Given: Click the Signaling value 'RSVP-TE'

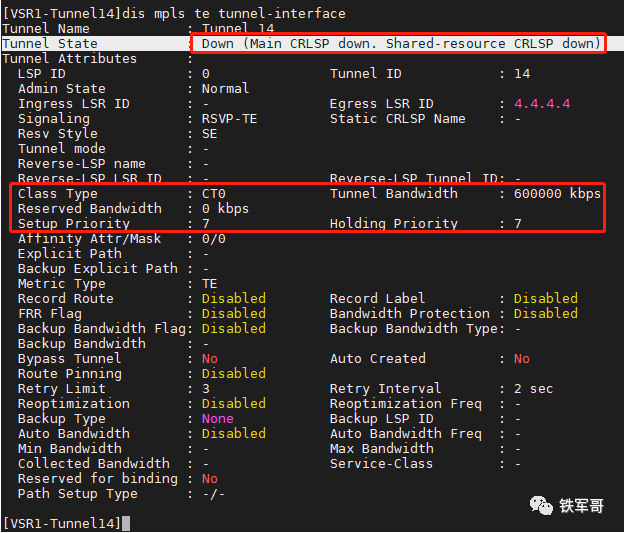Looking at the screenshot, I should [230, 119].
